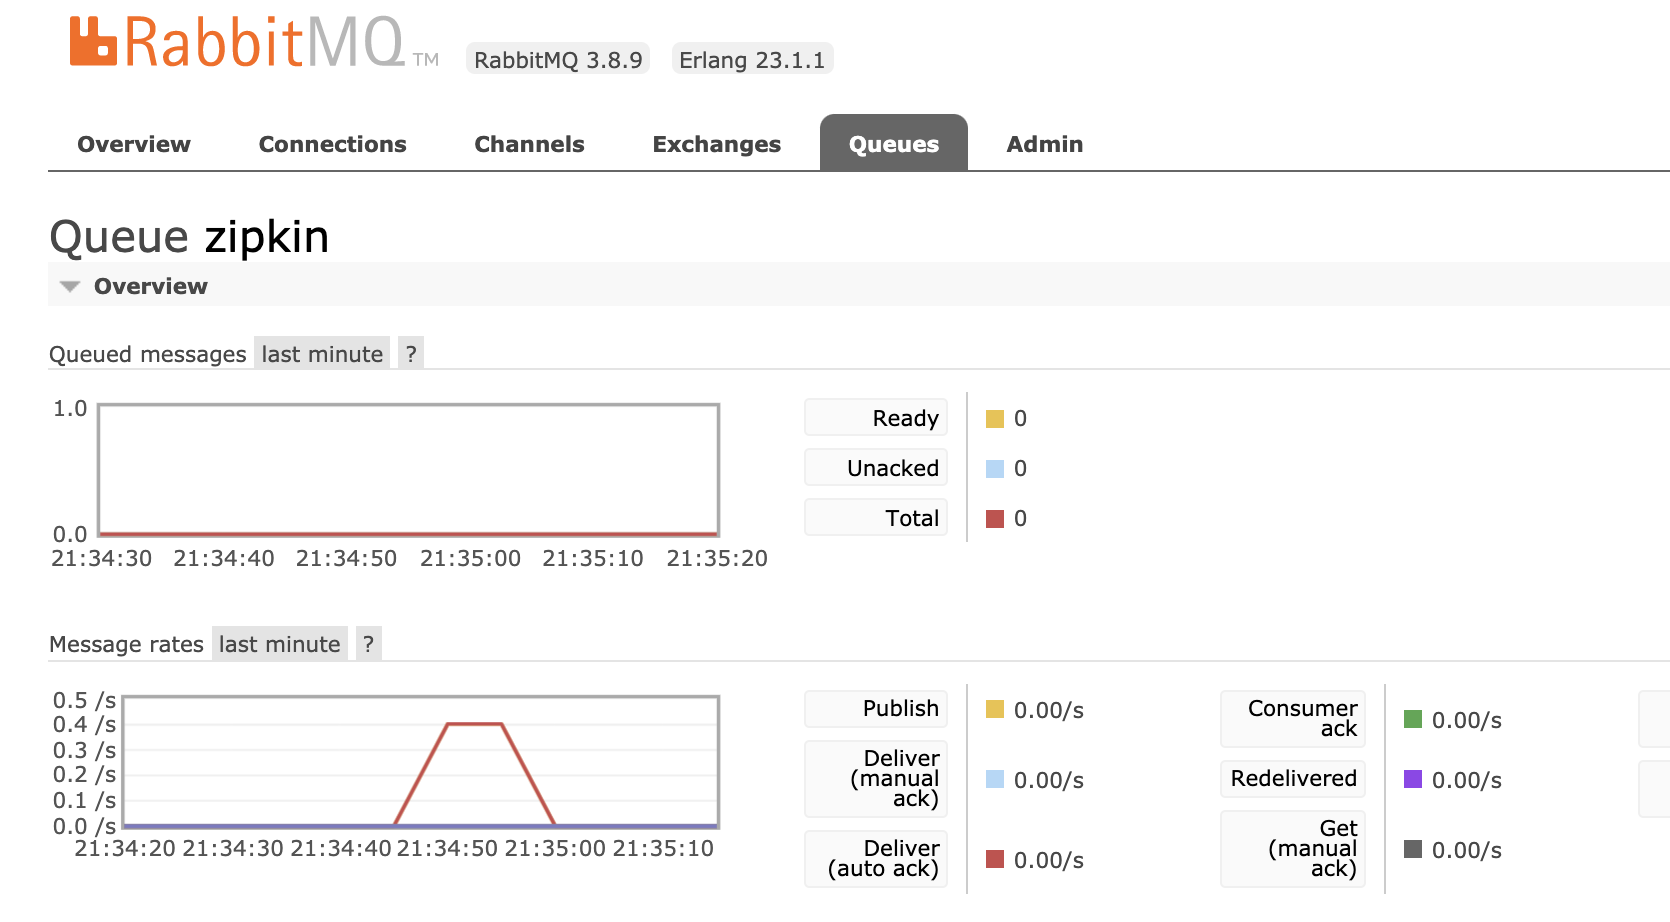
Task: Click the Consumer ack 0.00/s value
Action: 1467,720
